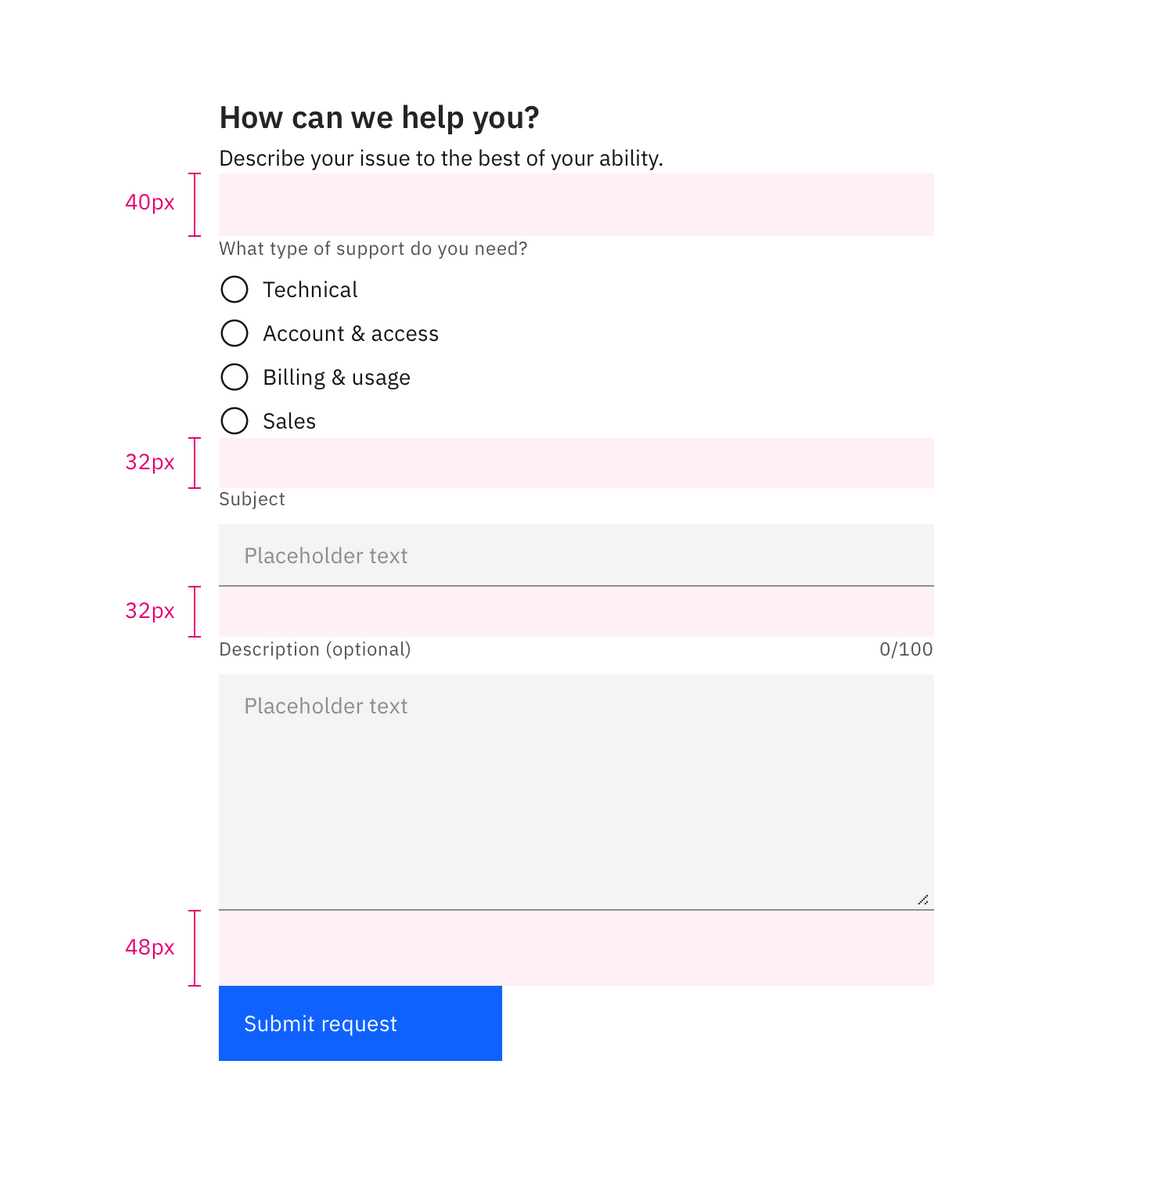
Task: Choose Account & access support type
Action: (234, 333)
